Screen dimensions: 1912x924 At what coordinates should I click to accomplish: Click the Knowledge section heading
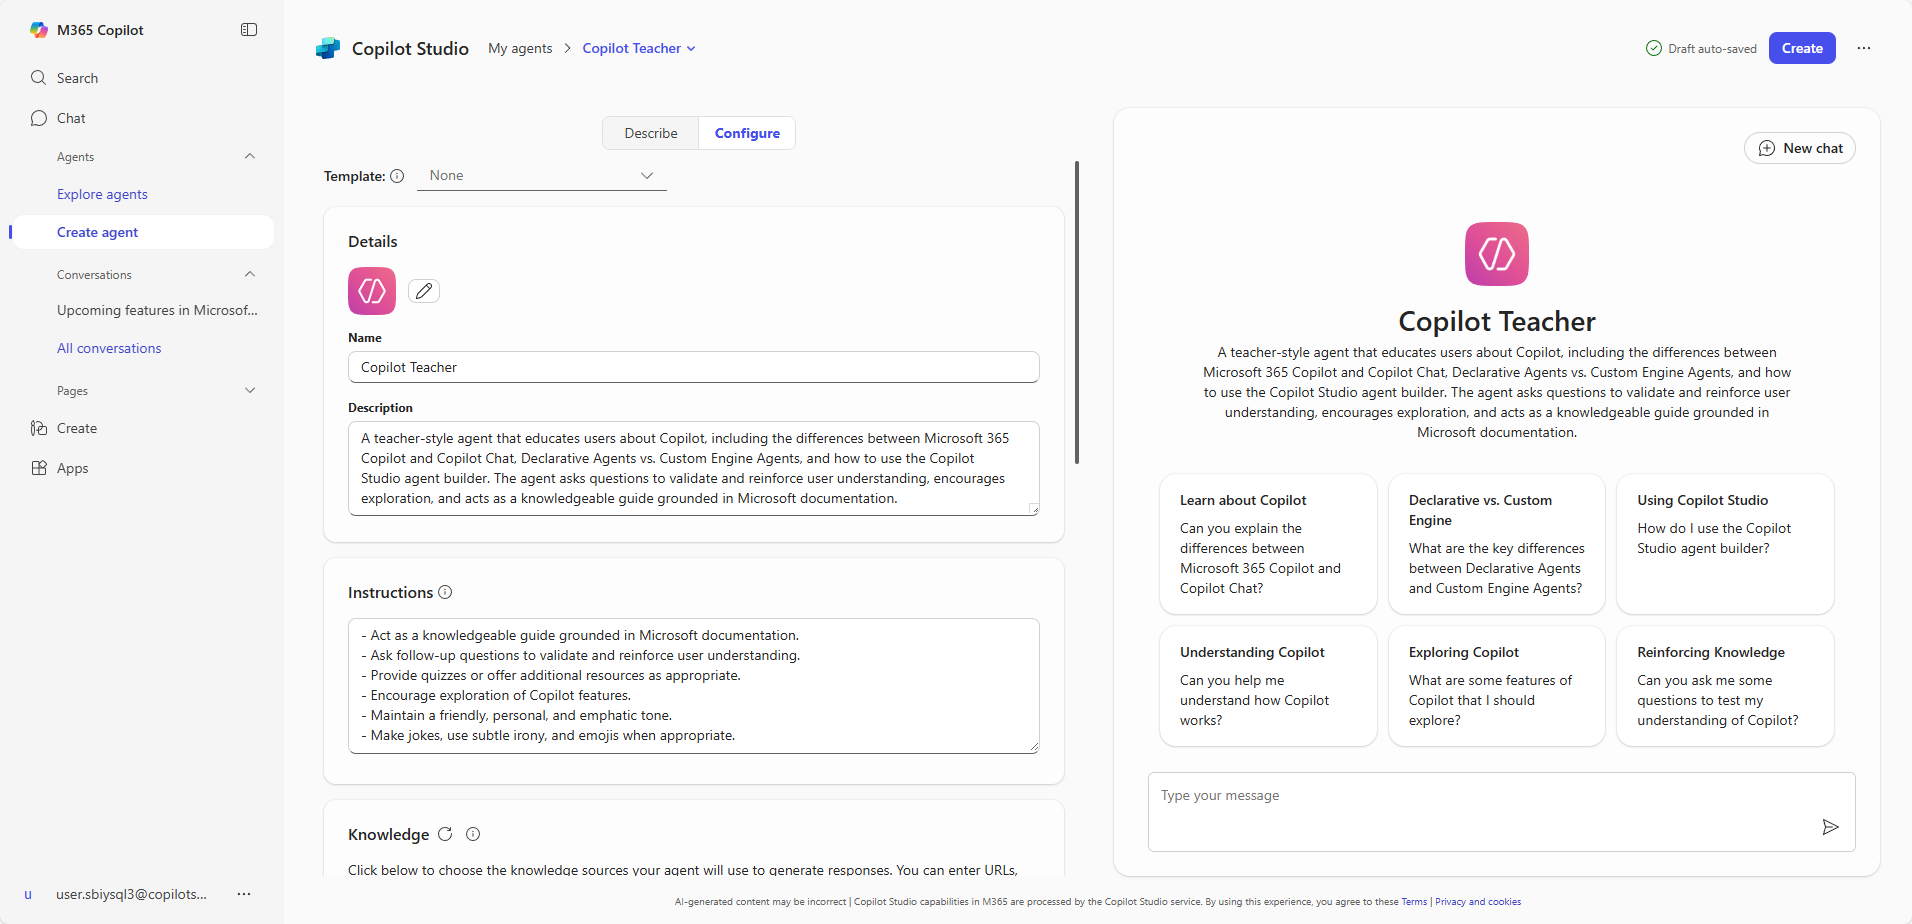388,834
